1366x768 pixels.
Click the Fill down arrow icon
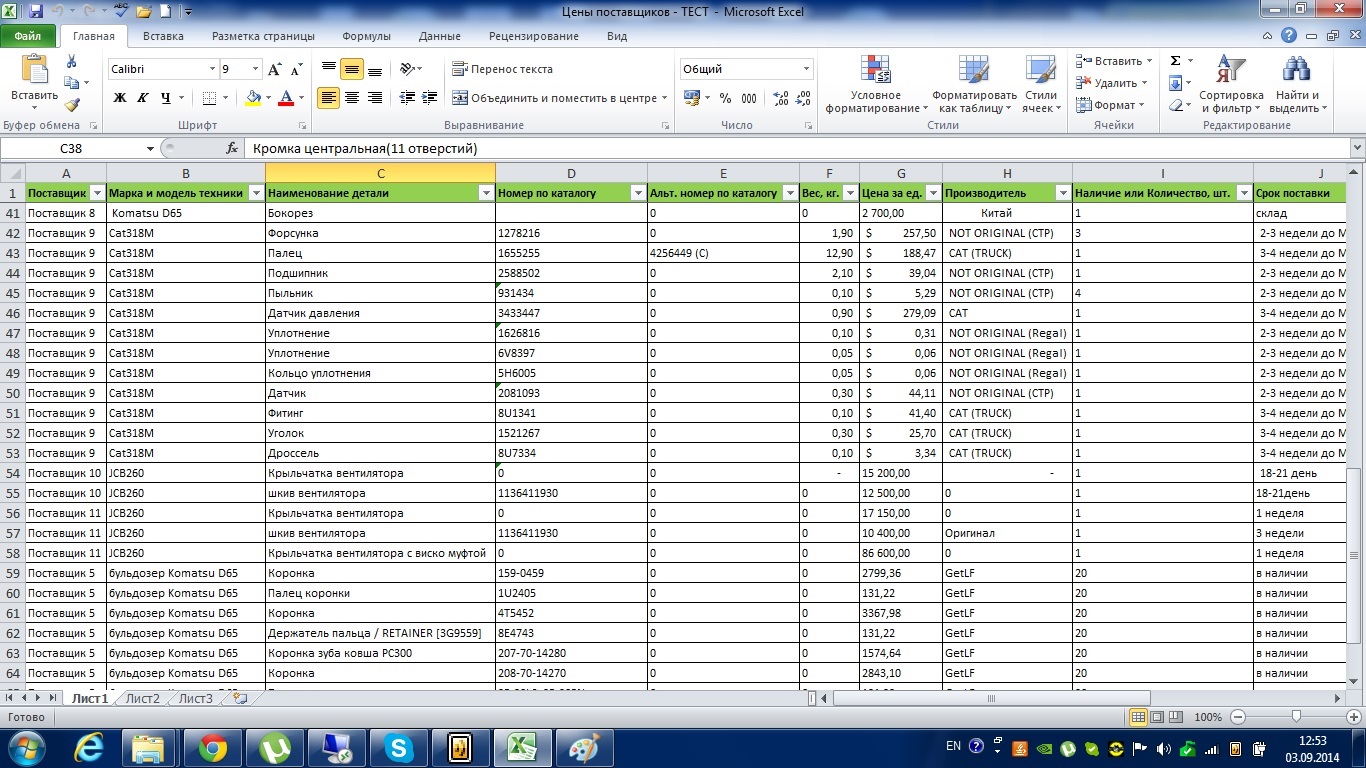click(x=1175, y=83)
